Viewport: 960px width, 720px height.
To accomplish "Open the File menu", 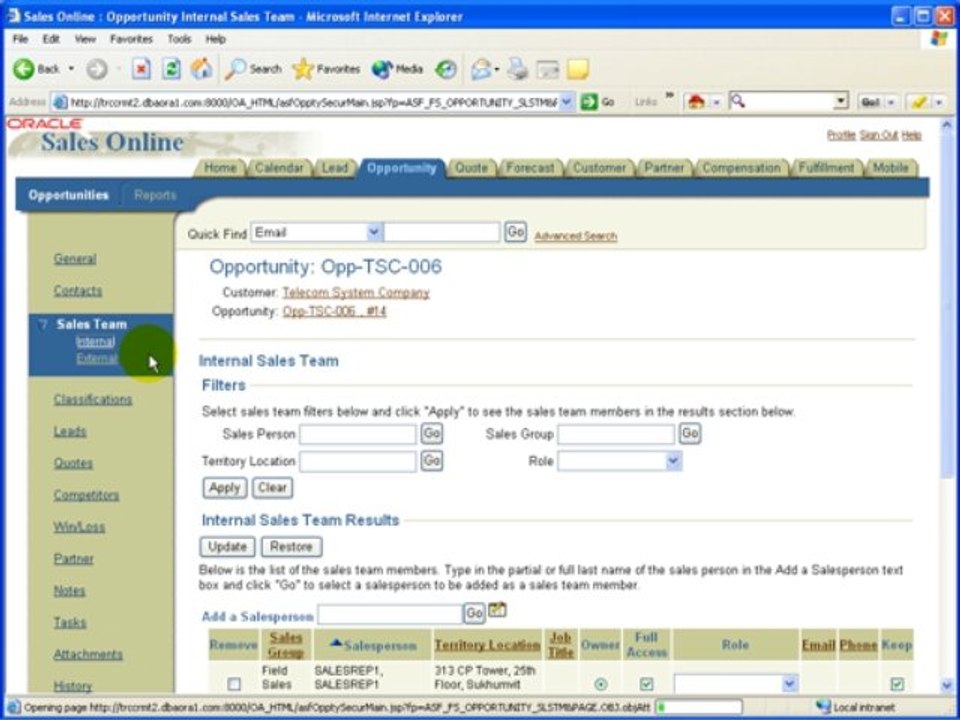I will 20,39.
